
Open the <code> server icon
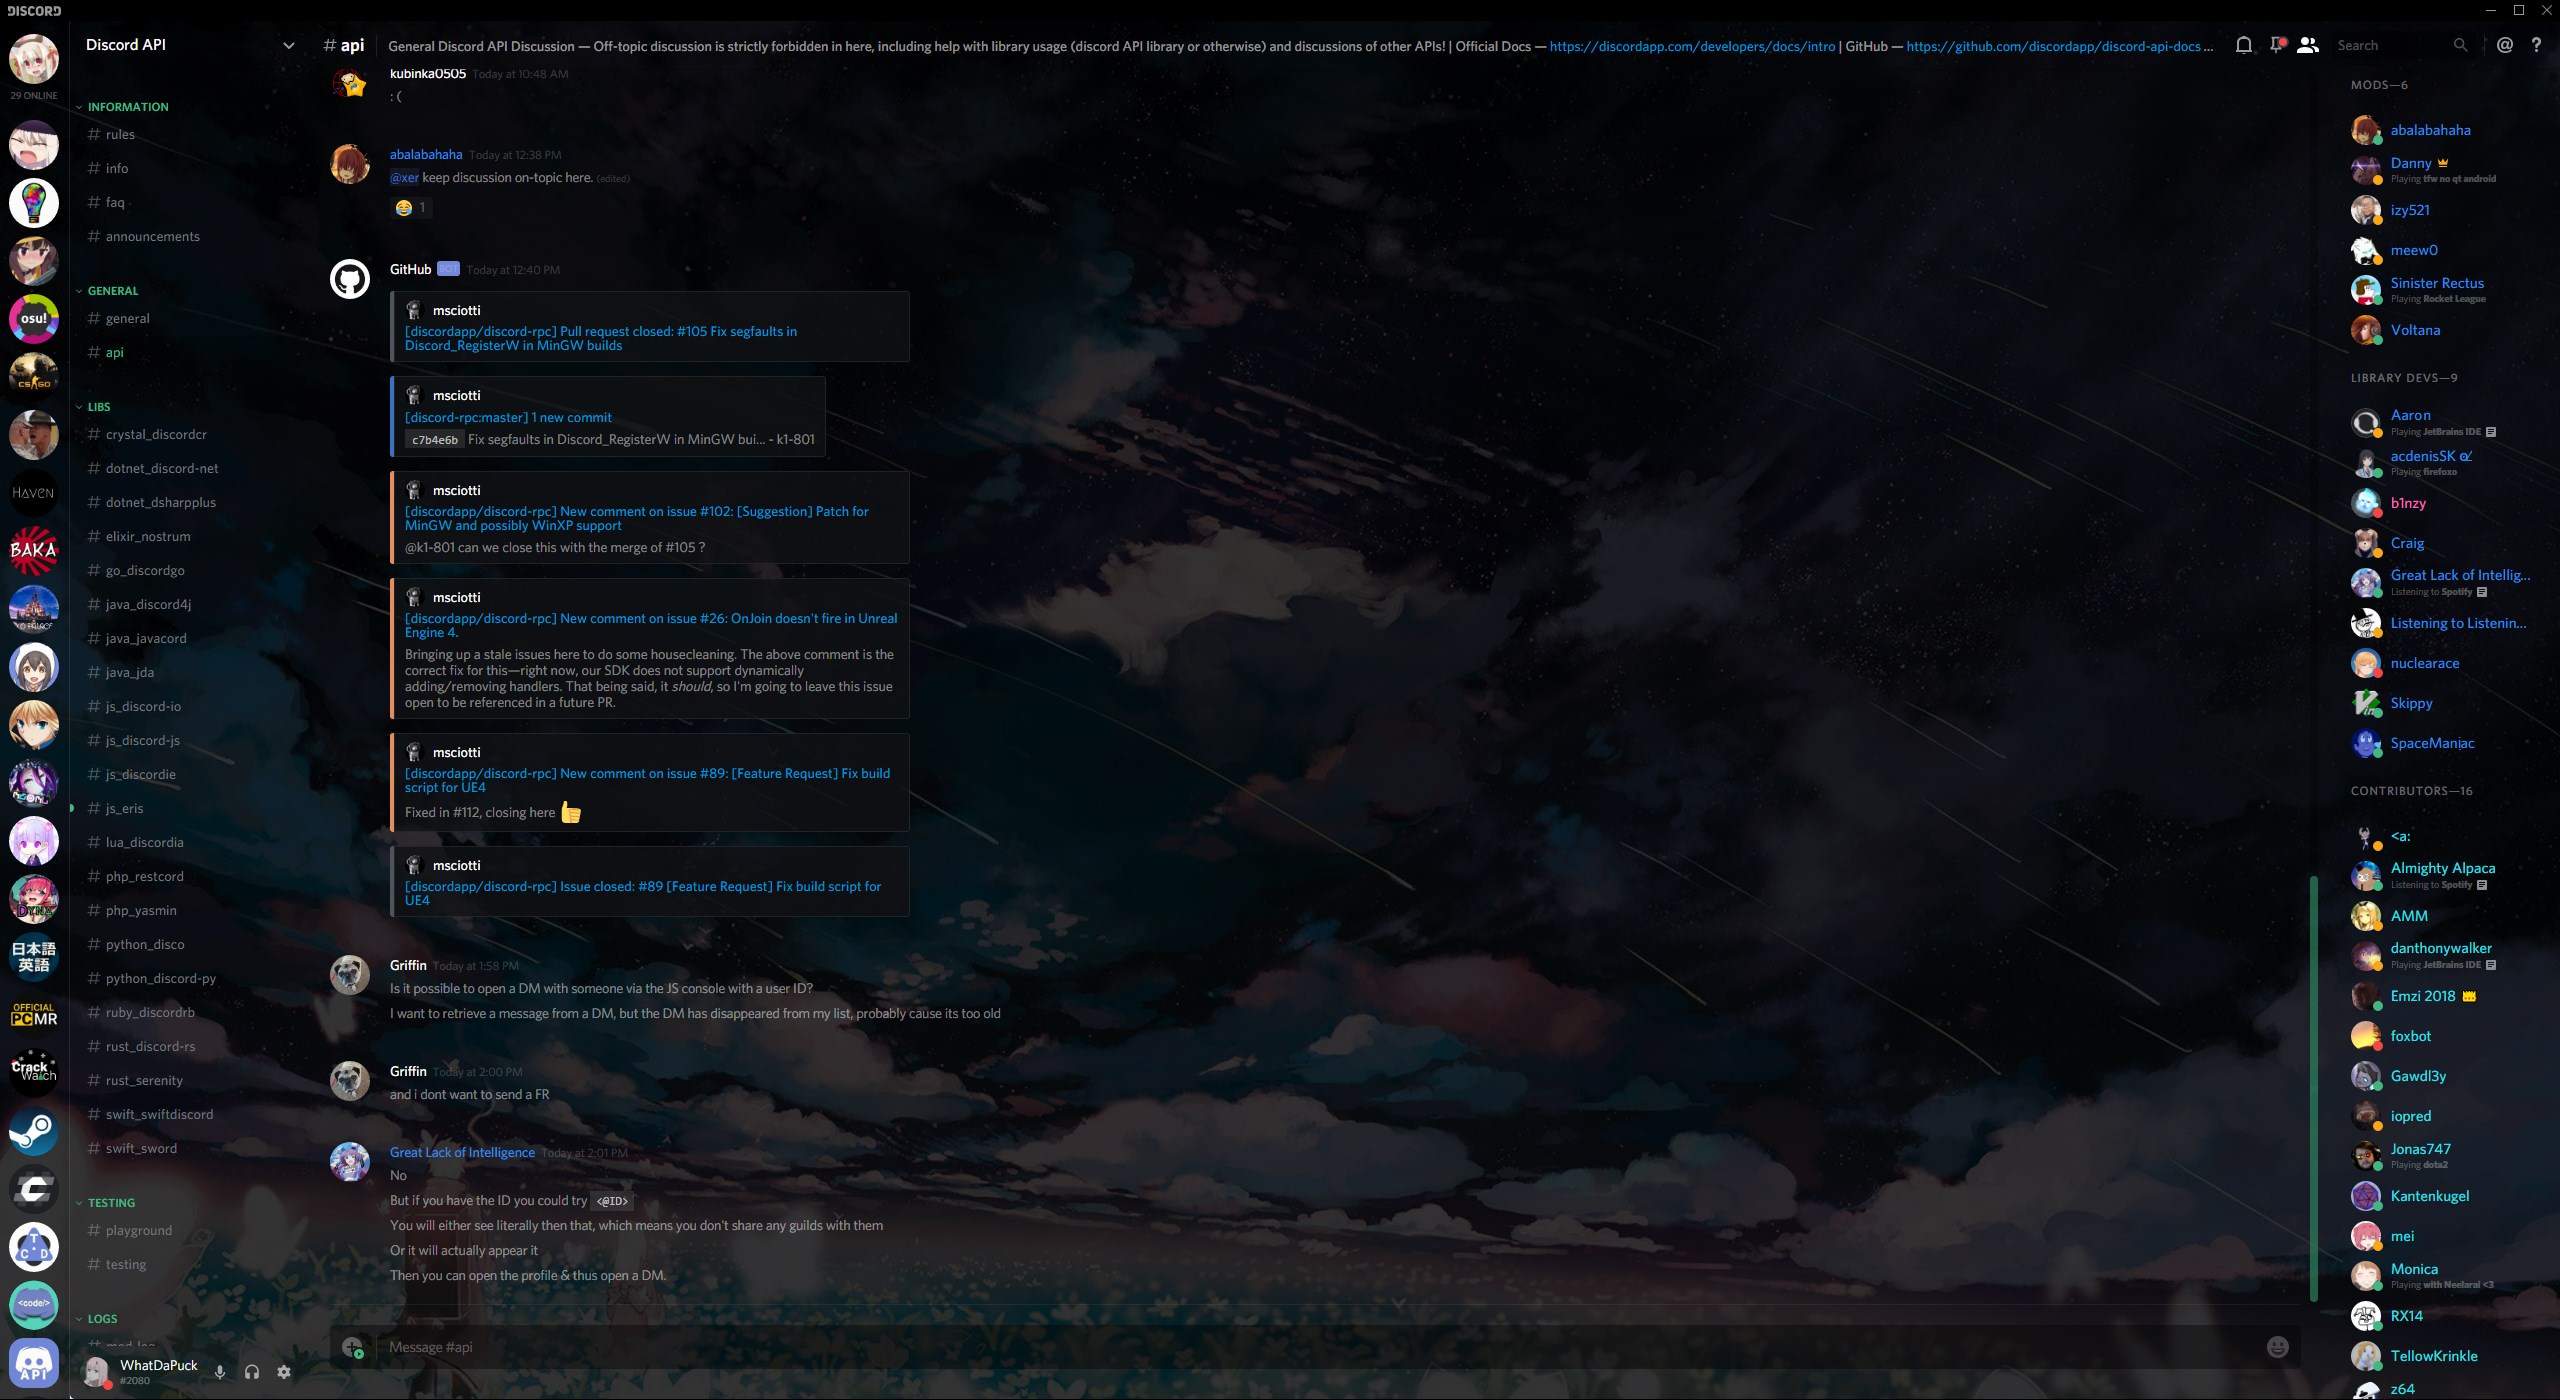pyautogui.click(x=34, y=1305)
